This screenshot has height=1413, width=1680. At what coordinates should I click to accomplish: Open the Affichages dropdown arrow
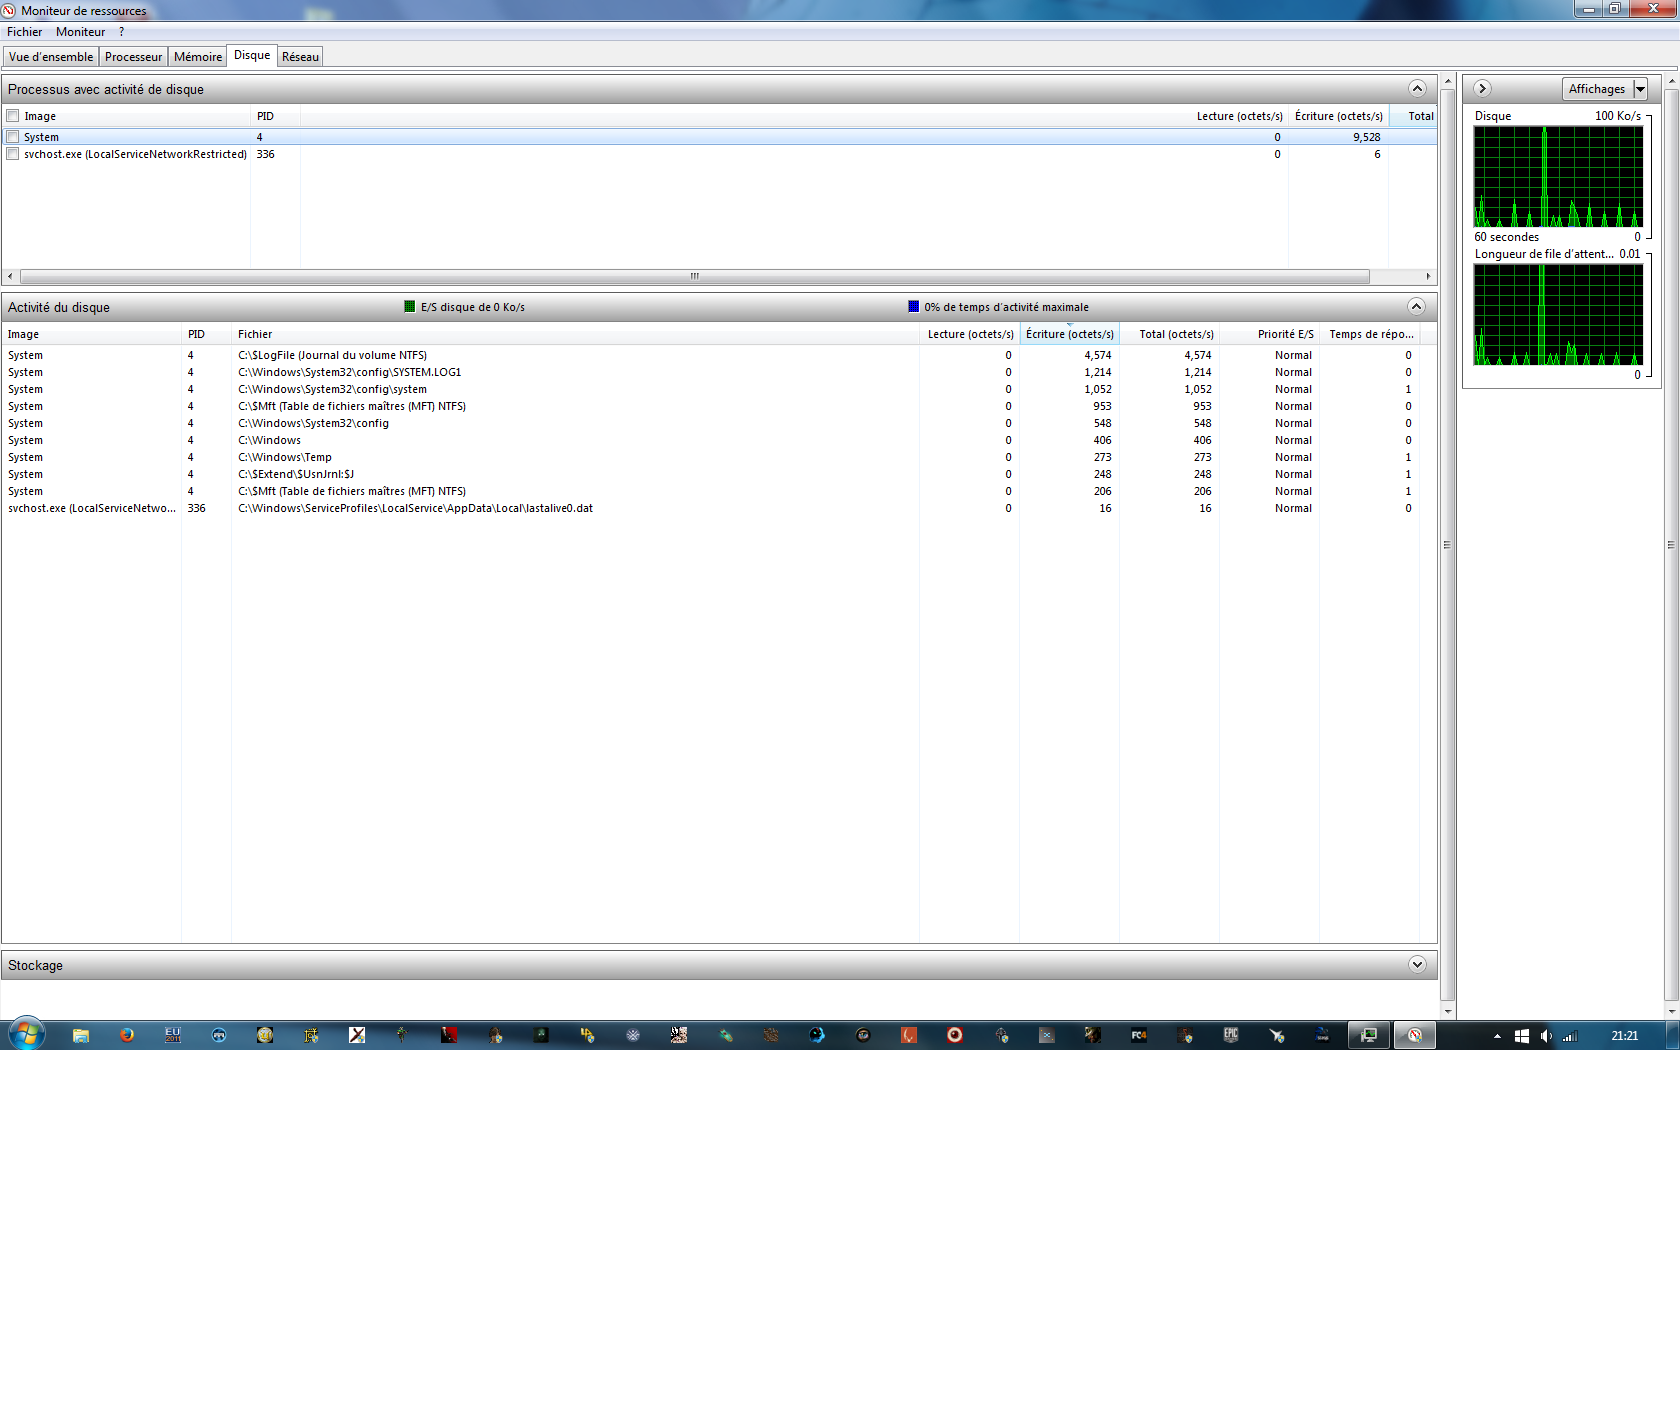[1640, 89]
